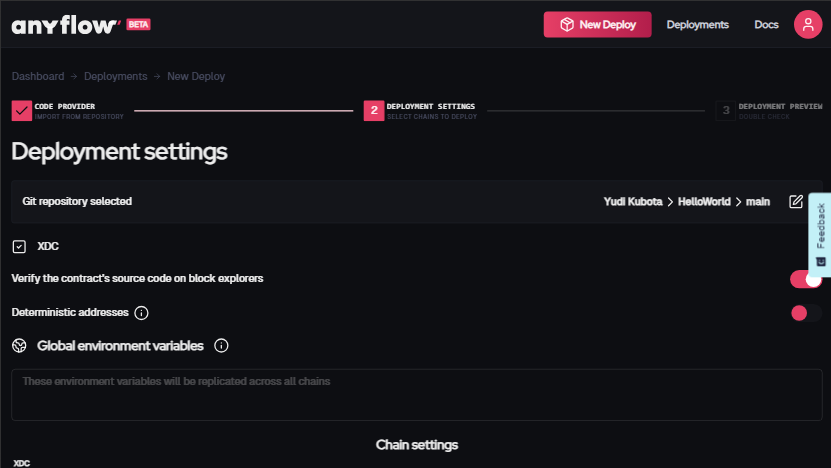This screenshot has width=831, height=468.
Task: Show info about Deterministic addresses
Action: (141, 313)
